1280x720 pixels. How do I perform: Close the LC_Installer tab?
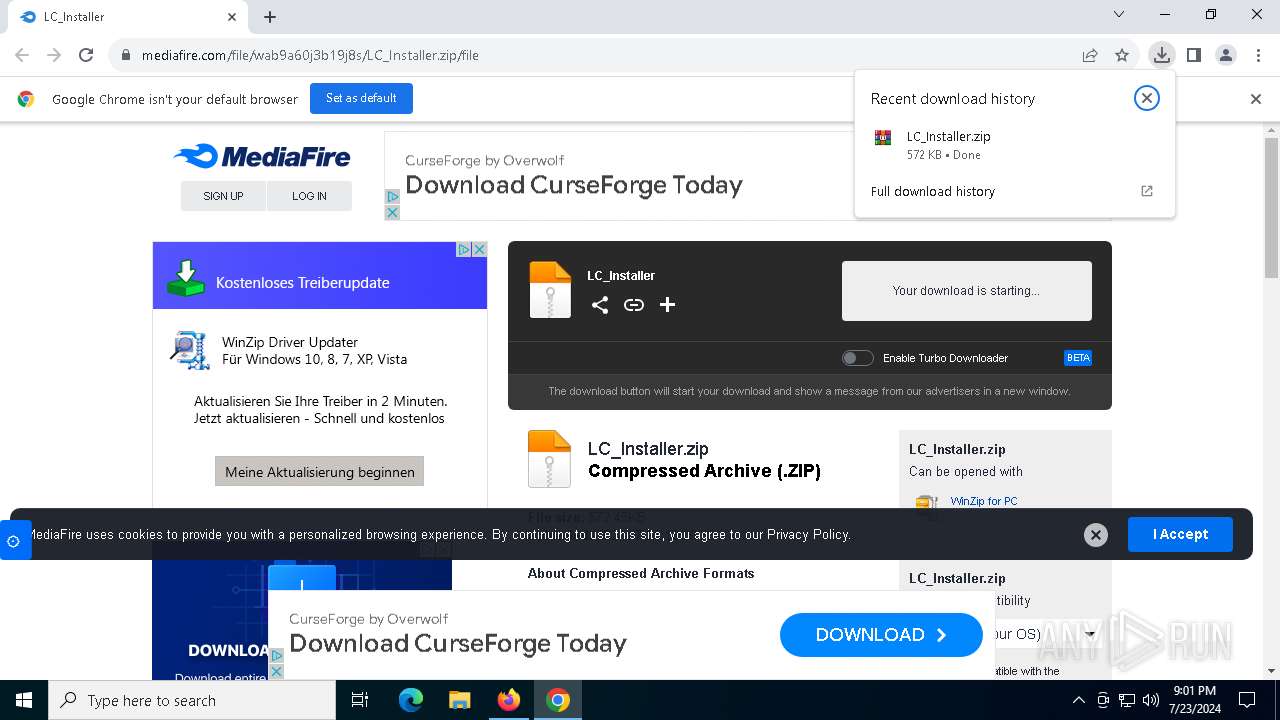tap(232, 17)
